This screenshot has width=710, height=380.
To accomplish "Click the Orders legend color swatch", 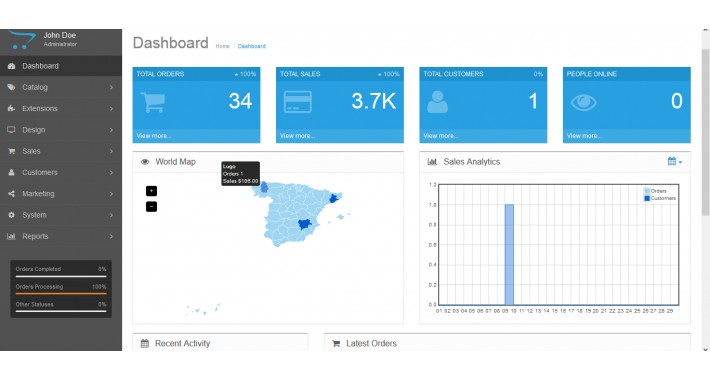I will point(647,191).
